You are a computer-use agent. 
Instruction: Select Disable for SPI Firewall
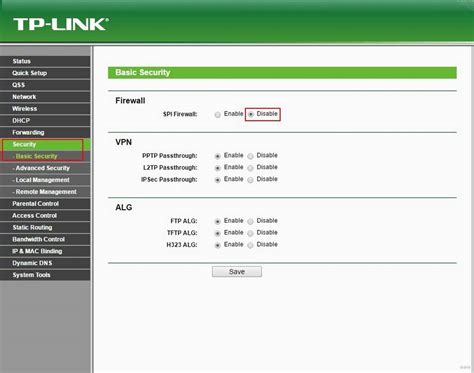click(251, 114)
